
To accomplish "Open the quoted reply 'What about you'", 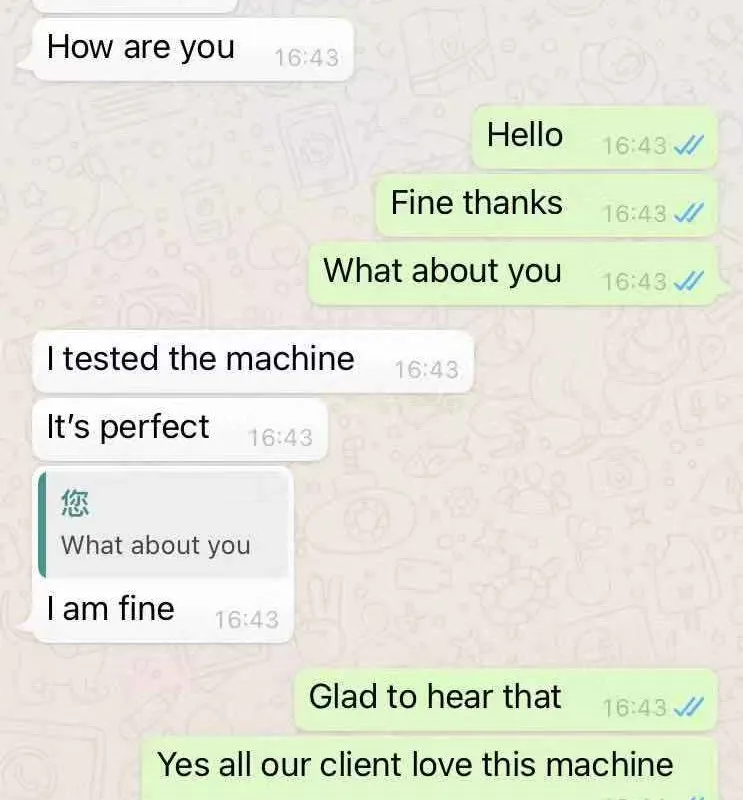I will (x=163, y=524).
